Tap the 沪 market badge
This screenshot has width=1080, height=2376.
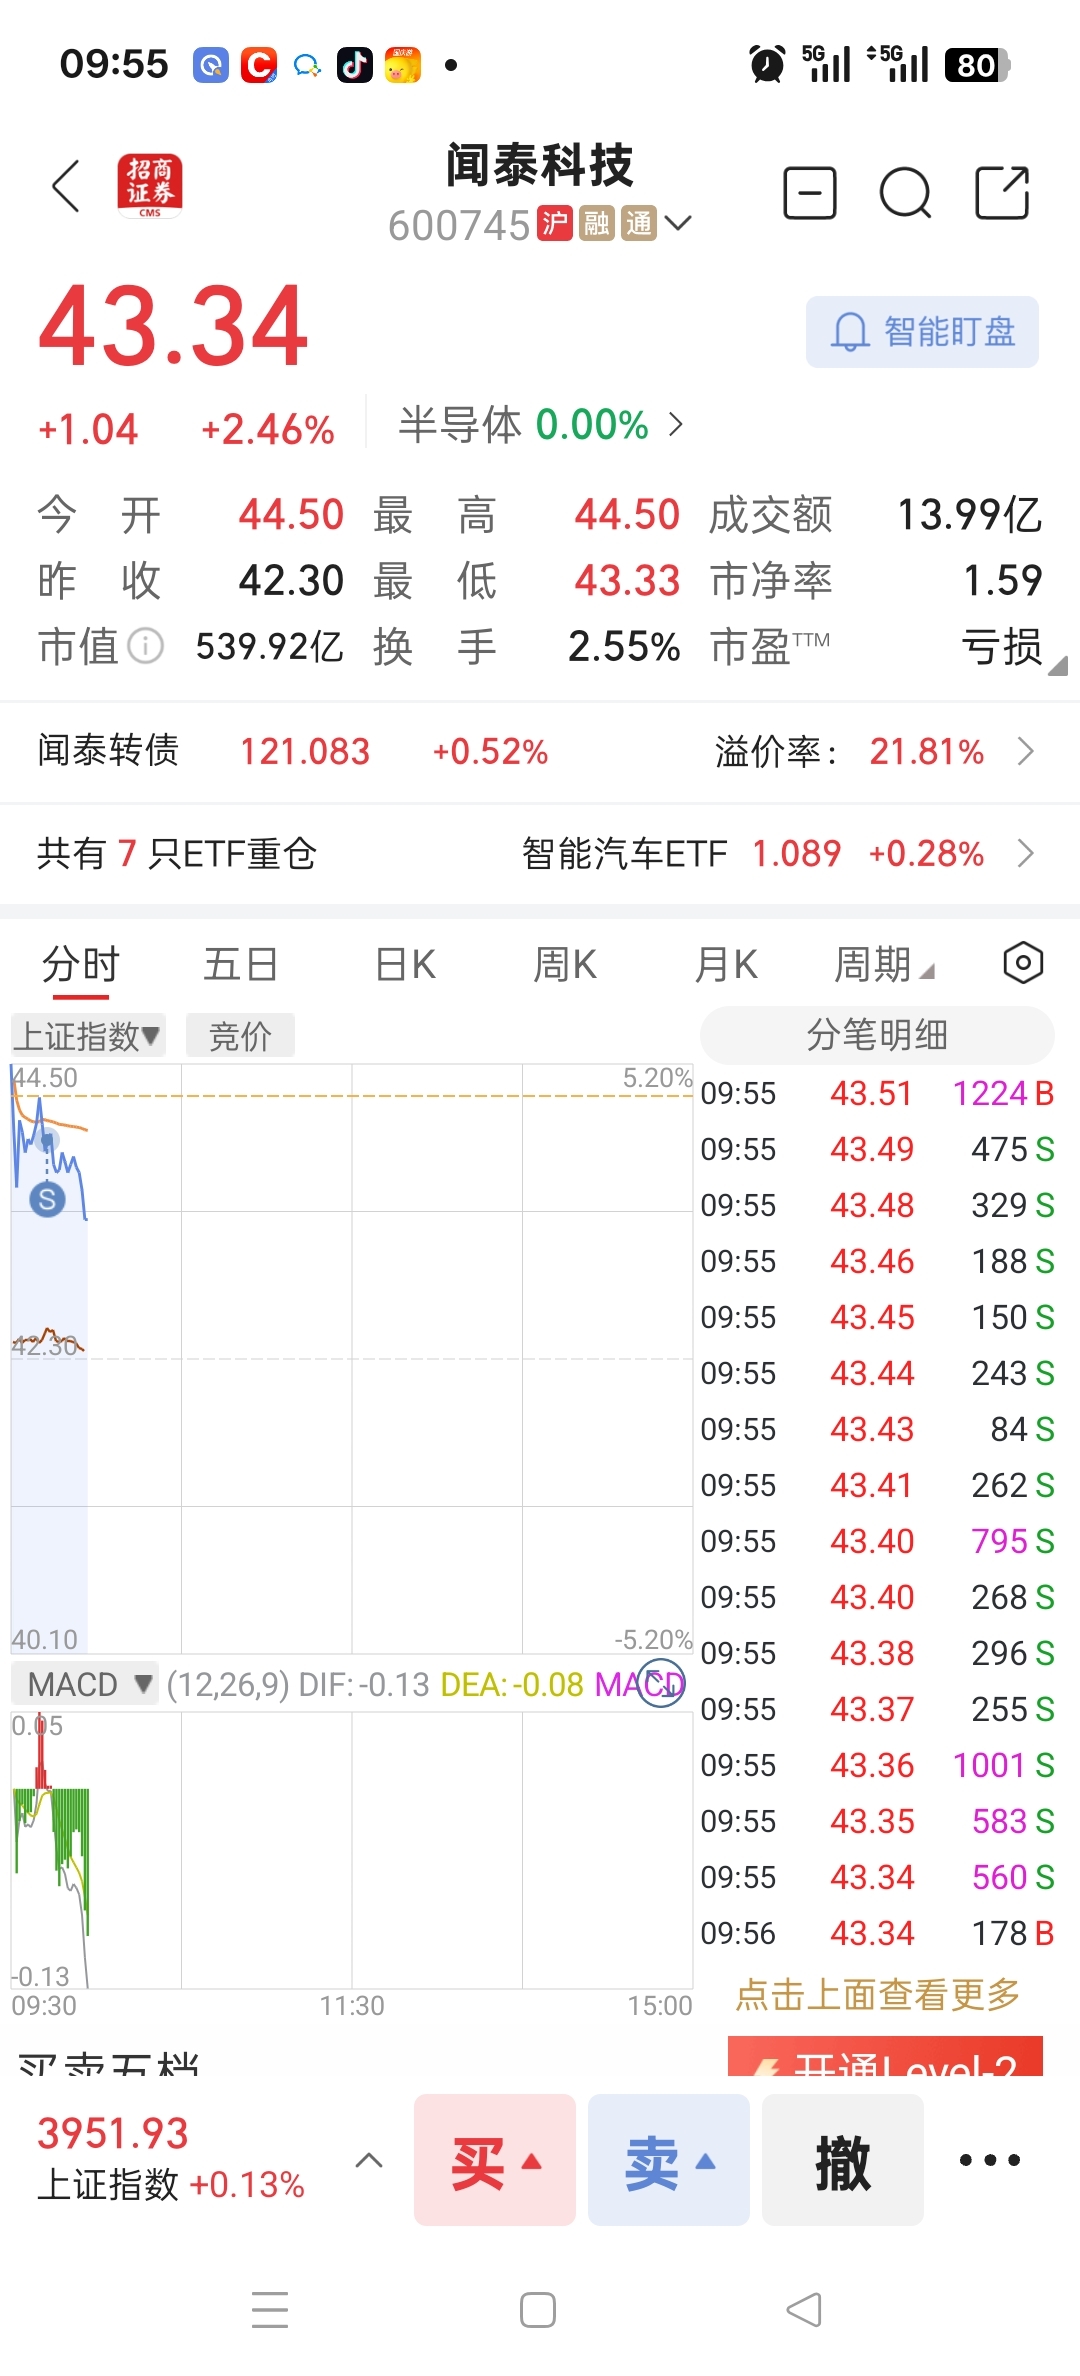click(x=555, y=223)
